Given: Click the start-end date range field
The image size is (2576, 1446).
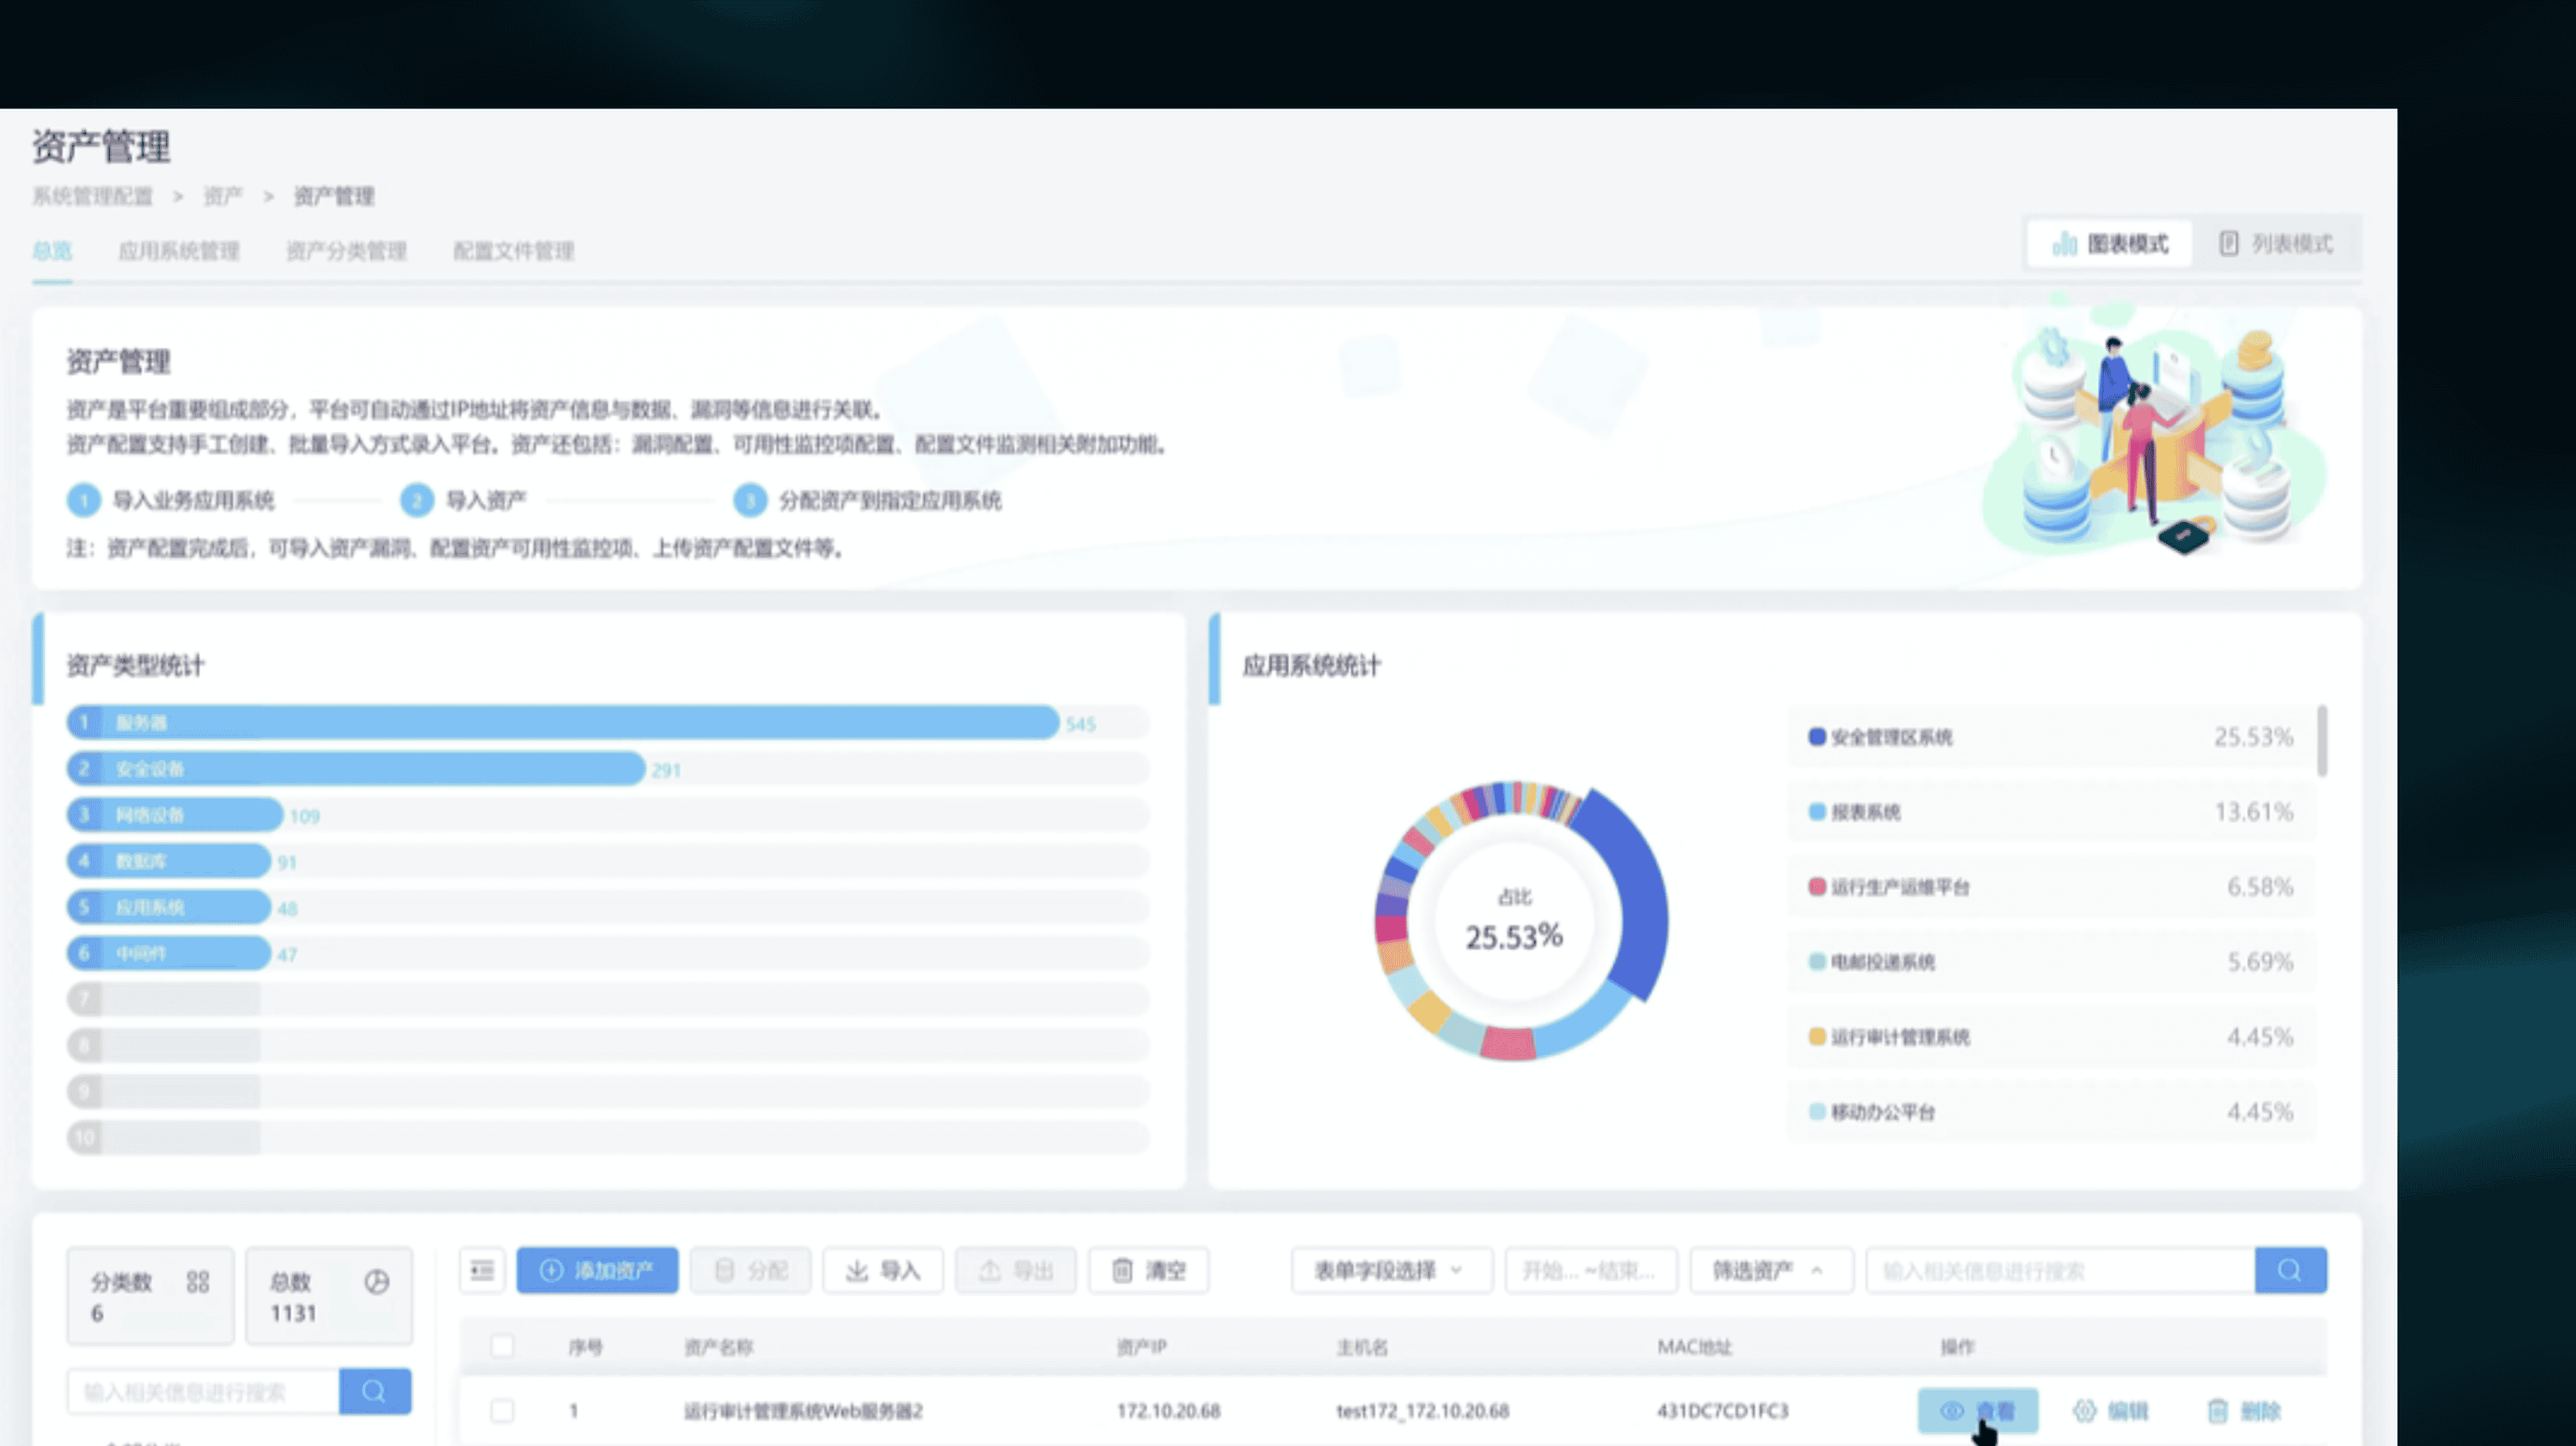Looking at the screenshot, I should click(x=1590, y=1270).
